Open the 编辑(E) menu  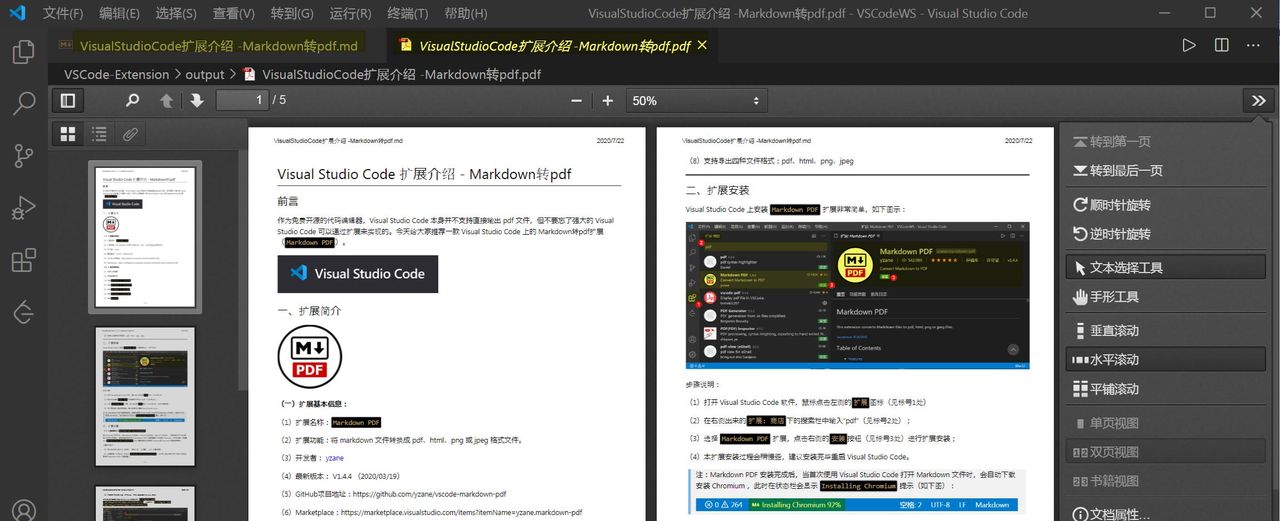click(120, 14)
